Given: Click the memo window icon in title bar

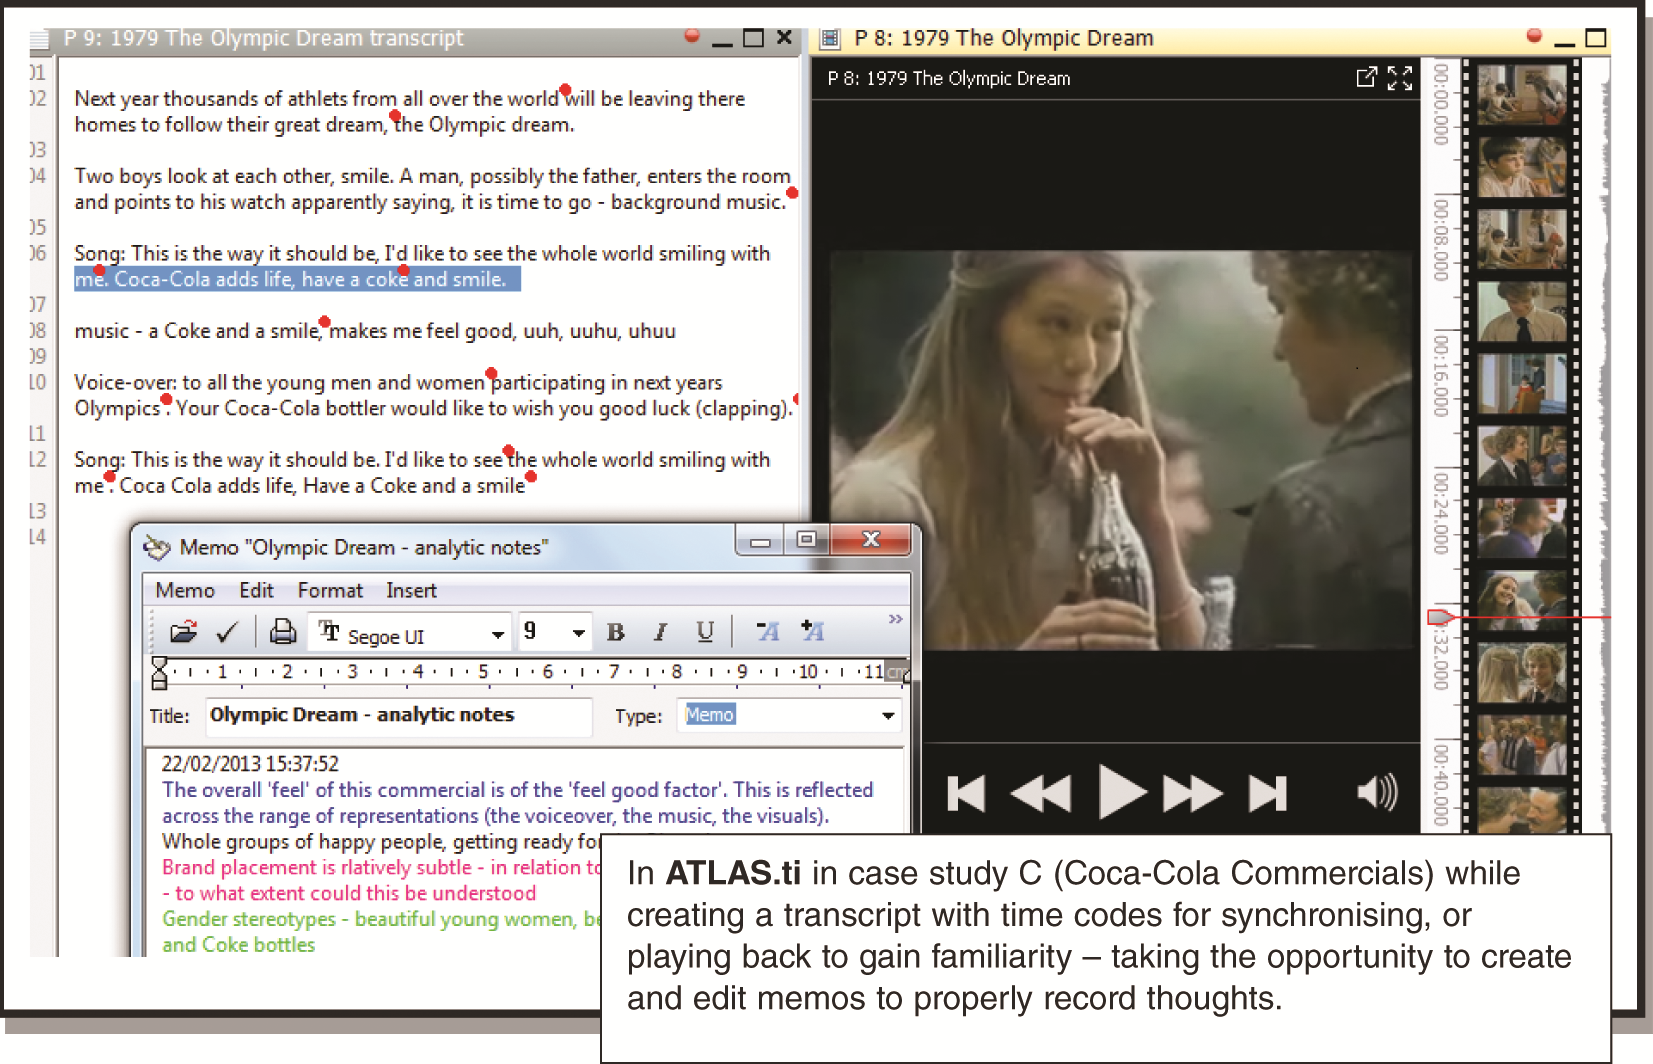Looking at the screenshot, I should click(157, 547).
